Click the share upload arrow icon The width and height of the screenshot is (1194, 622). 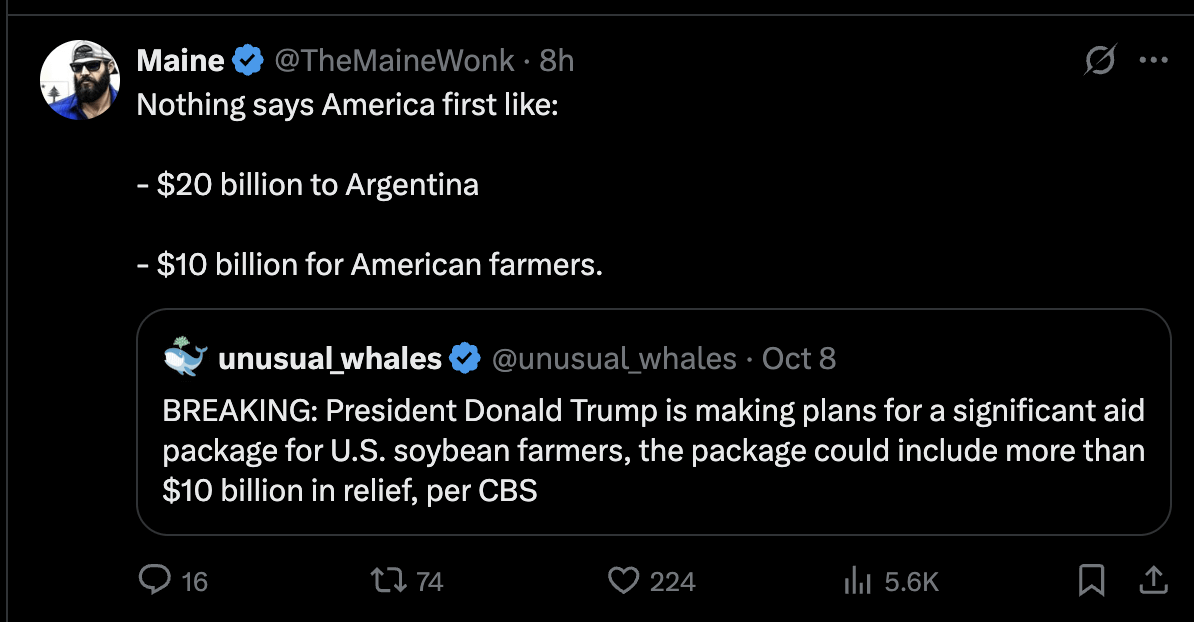click(1152, 579)
